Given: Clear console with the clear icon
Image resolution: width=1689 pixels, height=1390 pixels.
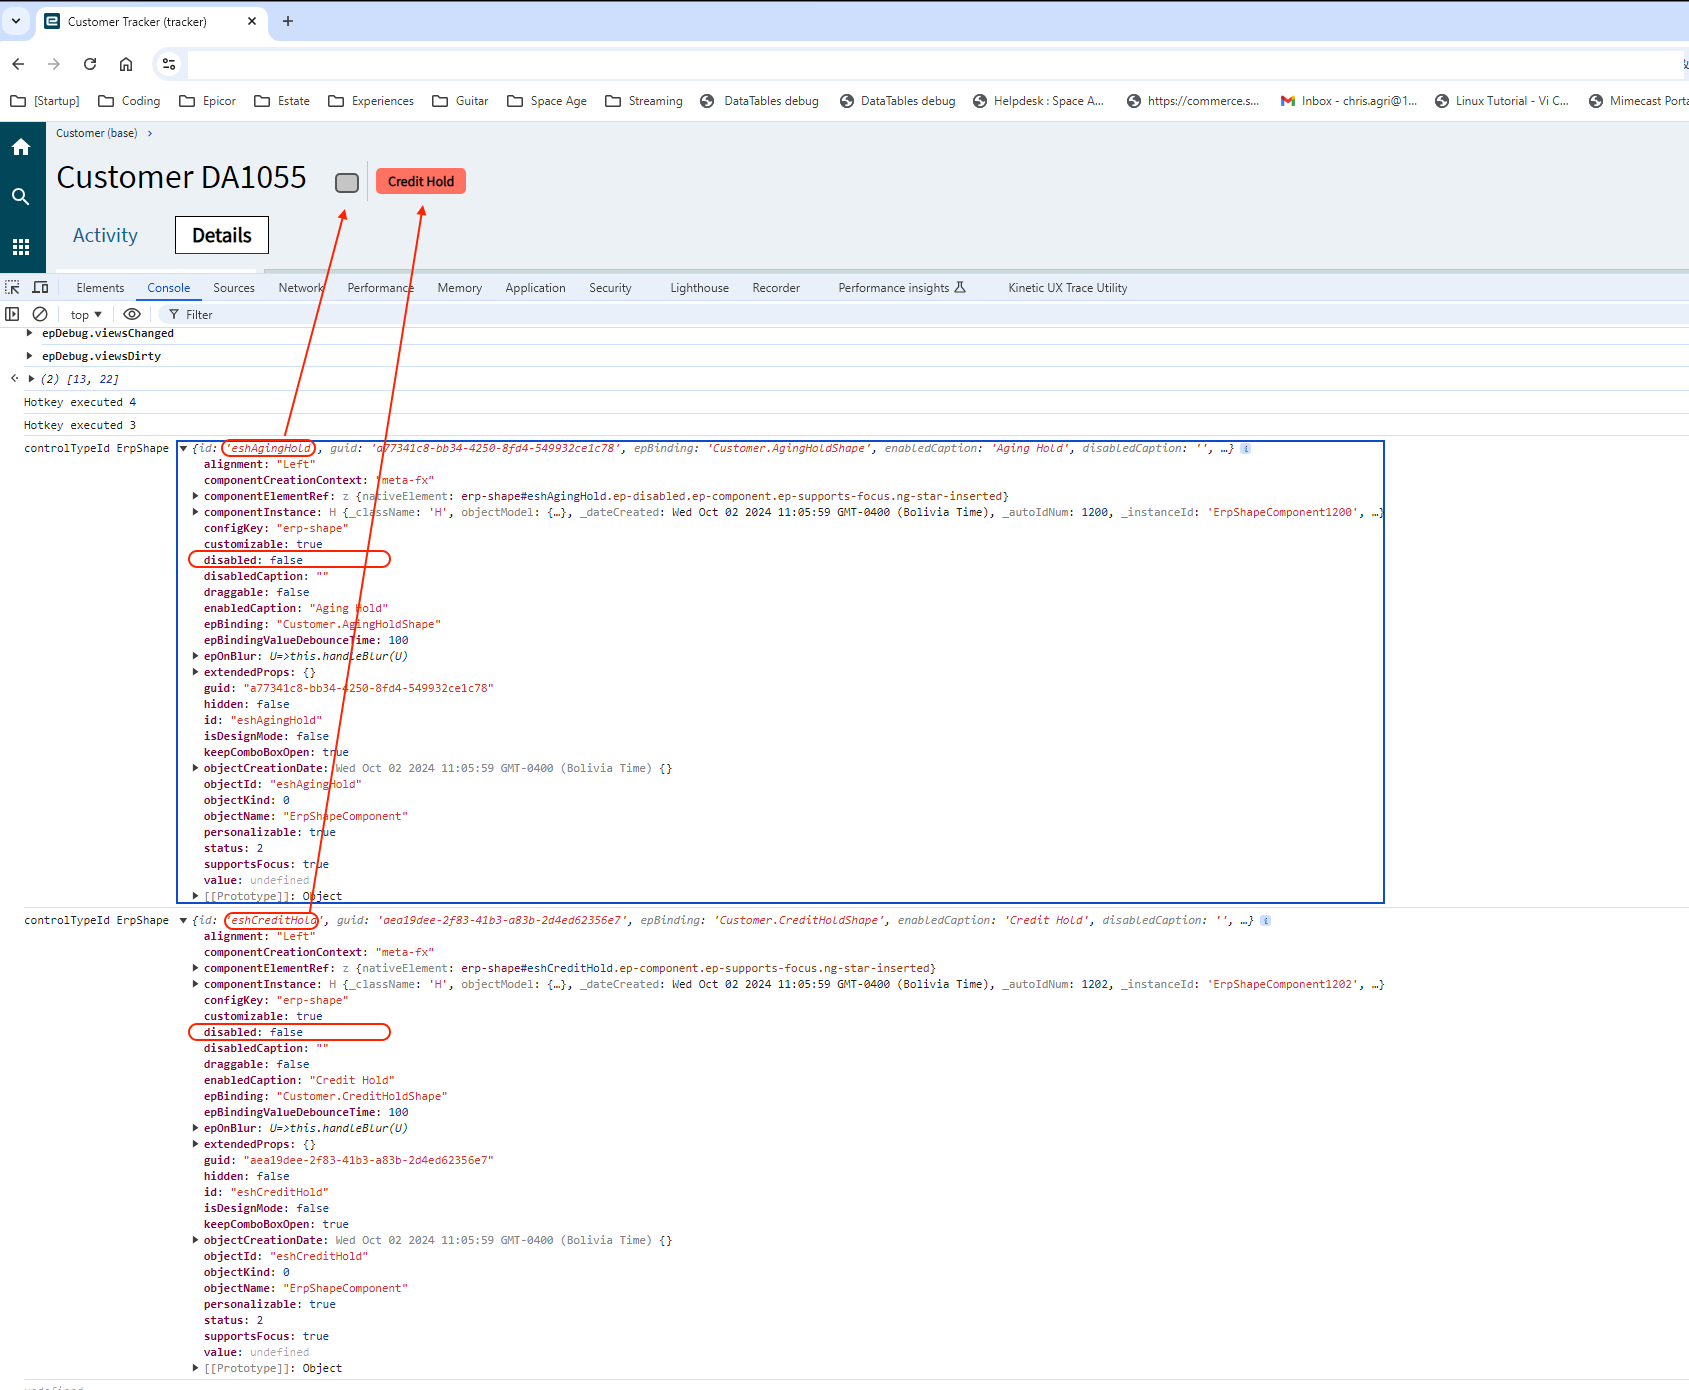Looking at the screenshot, I should (x=40, y=314).
